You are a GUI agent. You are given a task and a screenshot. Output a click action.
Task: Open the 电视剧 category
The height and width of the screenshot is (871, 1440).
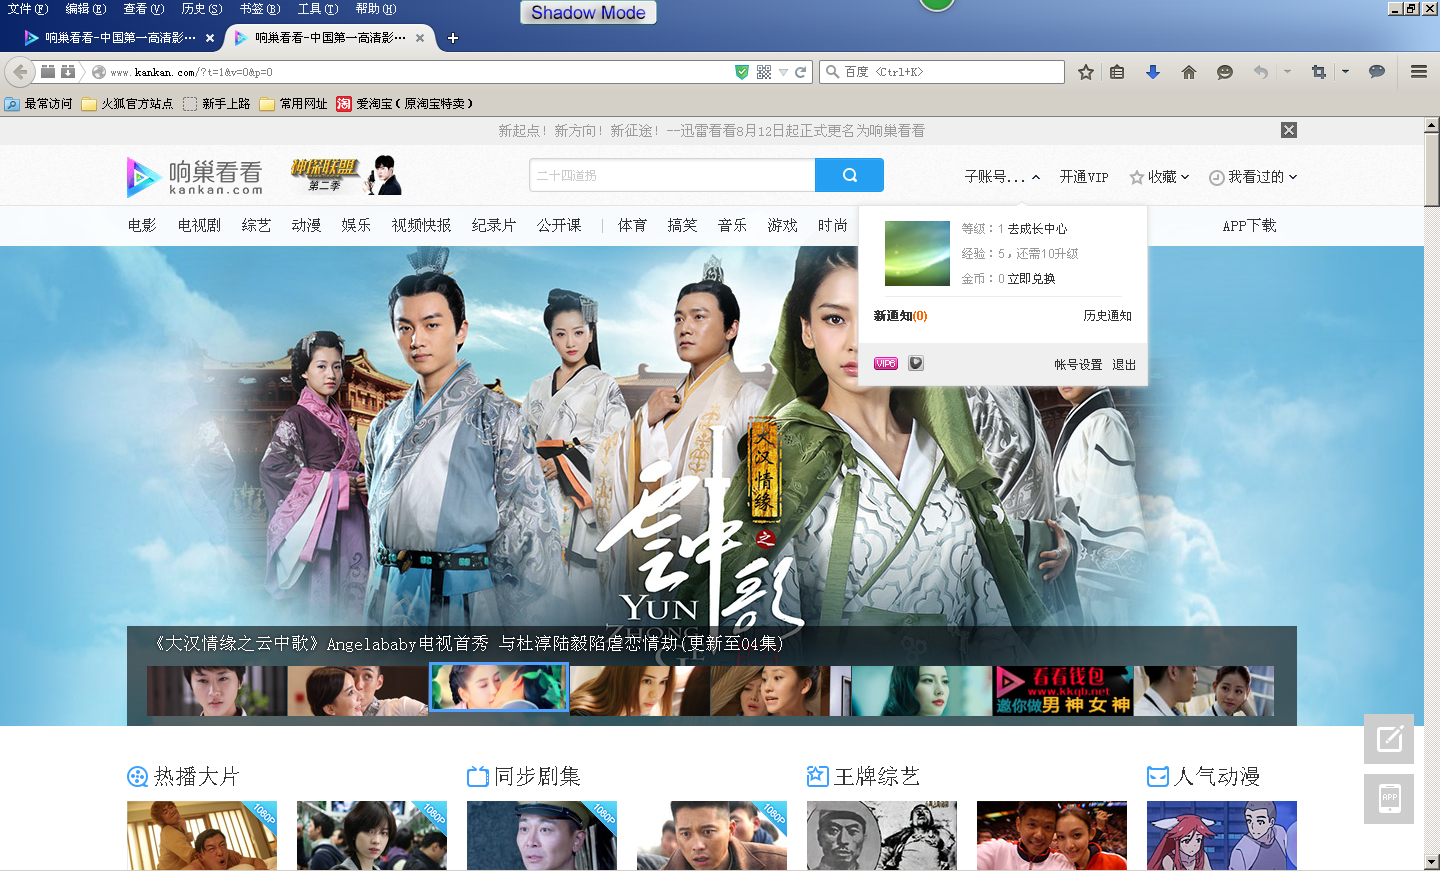point(199,226)
